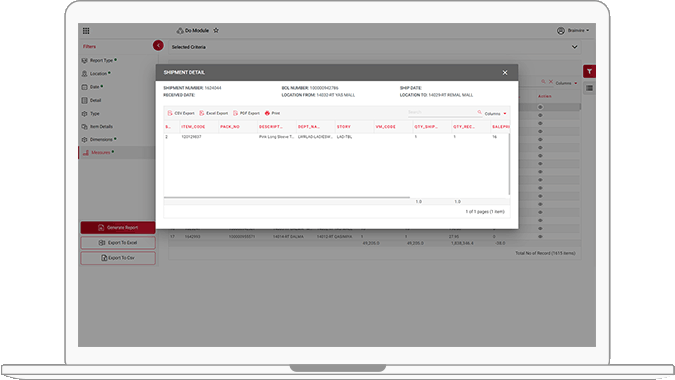Screen dimensions: 675x380
Task: Expand the Selected Criteria panel chevron
Action: (x=574, y=47)
